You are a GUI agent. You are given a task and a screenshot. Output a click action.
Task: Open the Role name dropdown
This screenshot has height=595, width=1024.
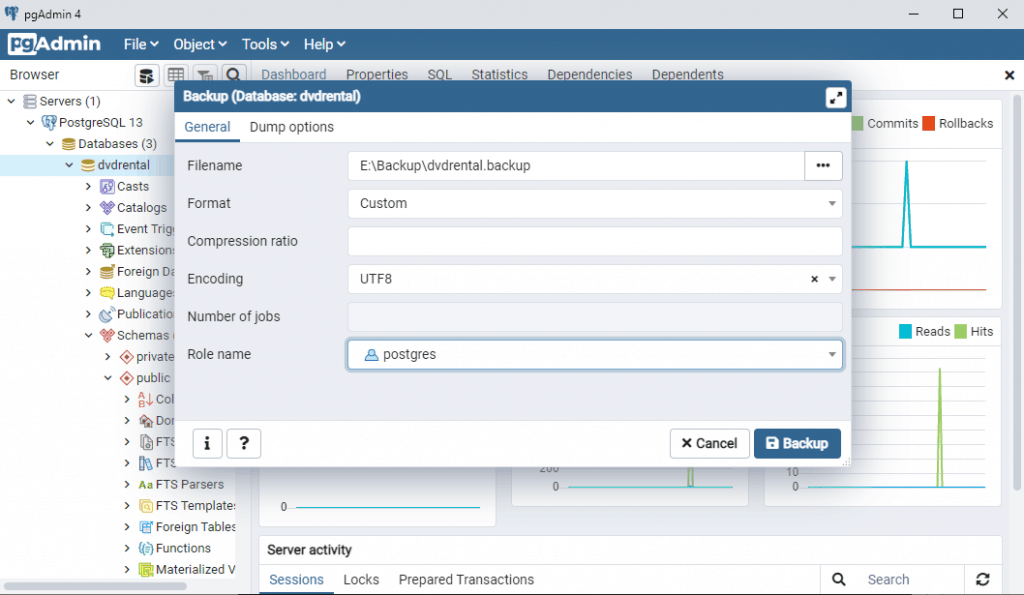831,354
